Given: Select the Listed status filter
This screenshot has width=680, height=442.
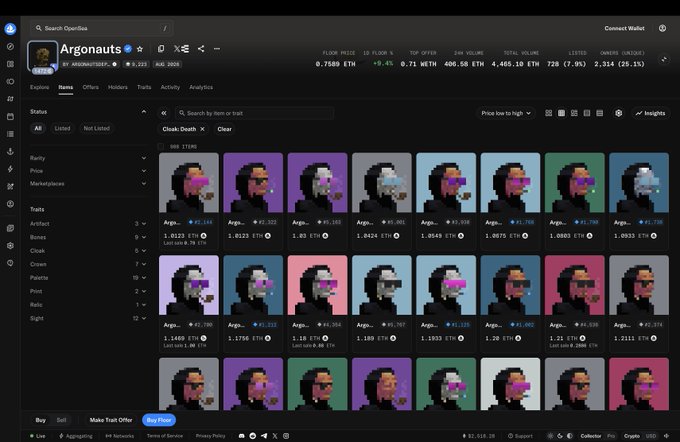Looking at the screenshot, I should [x=62, y=128].
